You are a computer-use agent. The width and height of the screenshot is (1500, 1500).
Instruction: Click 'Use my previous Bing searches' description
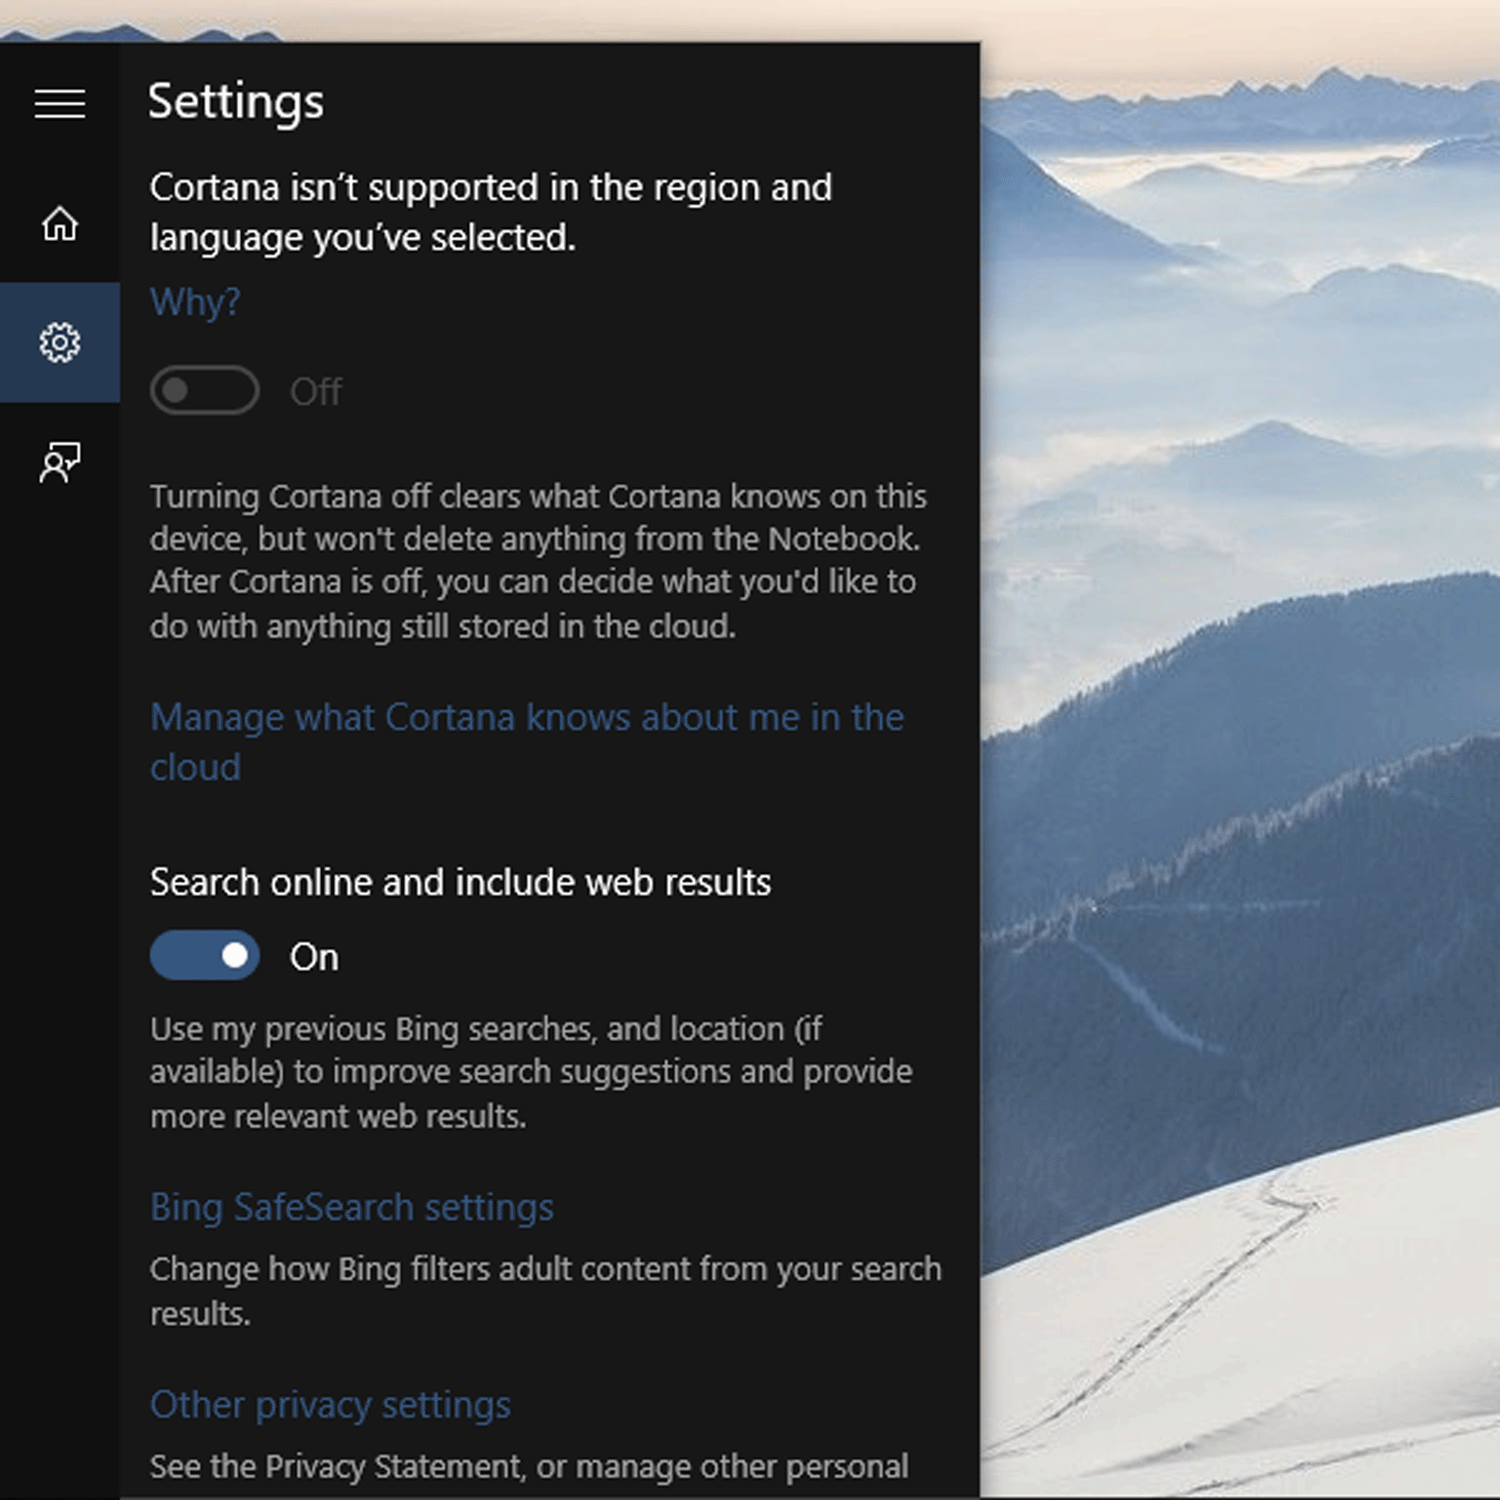pos(531,1072)
